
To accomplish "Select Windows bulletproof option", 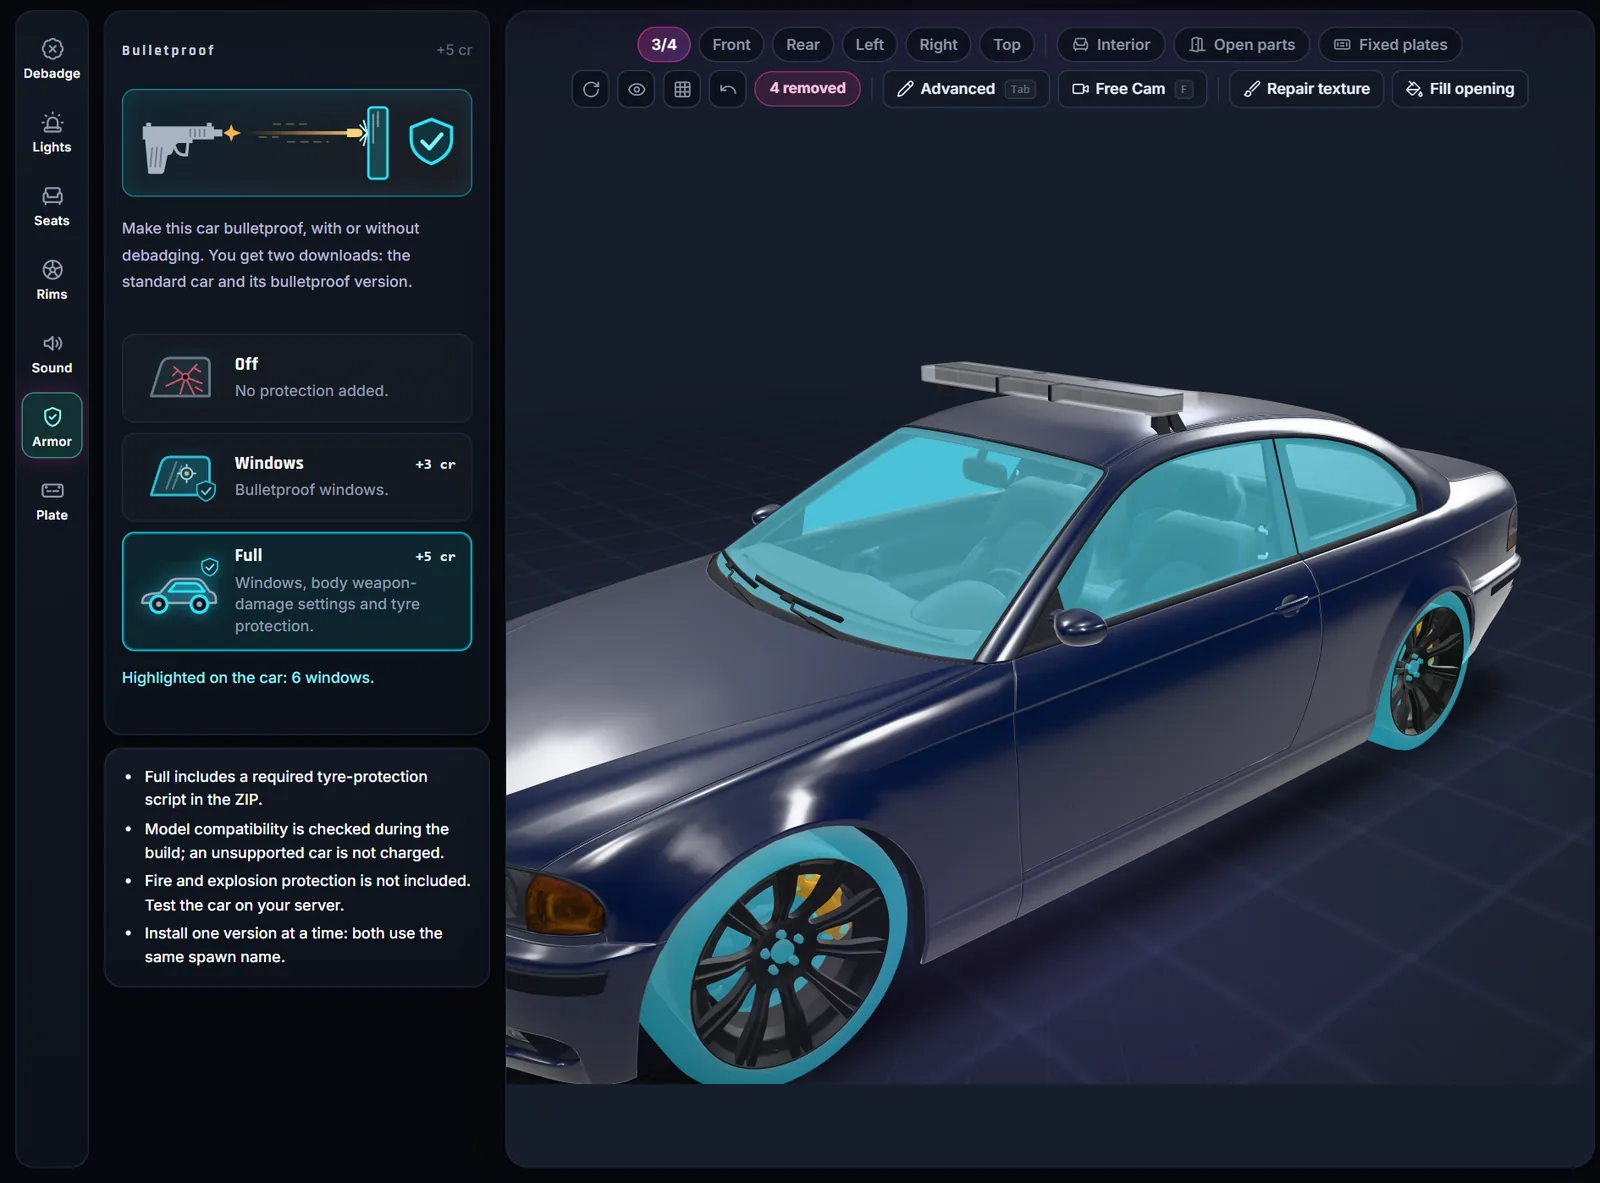I will pyautogui.click(x=297, y=477).
